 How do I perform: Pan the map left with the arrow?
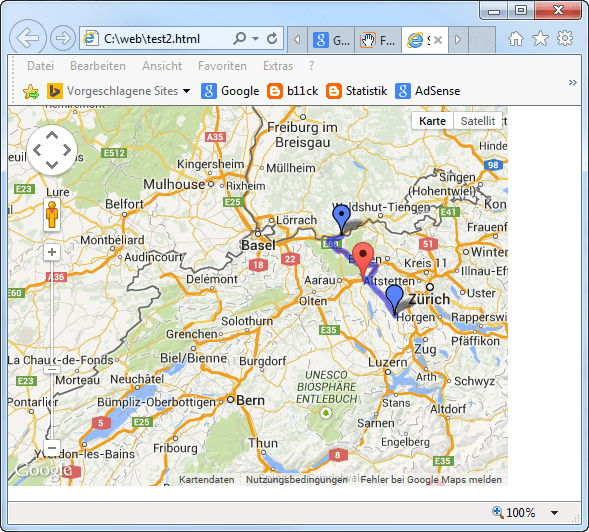point(37,150)
